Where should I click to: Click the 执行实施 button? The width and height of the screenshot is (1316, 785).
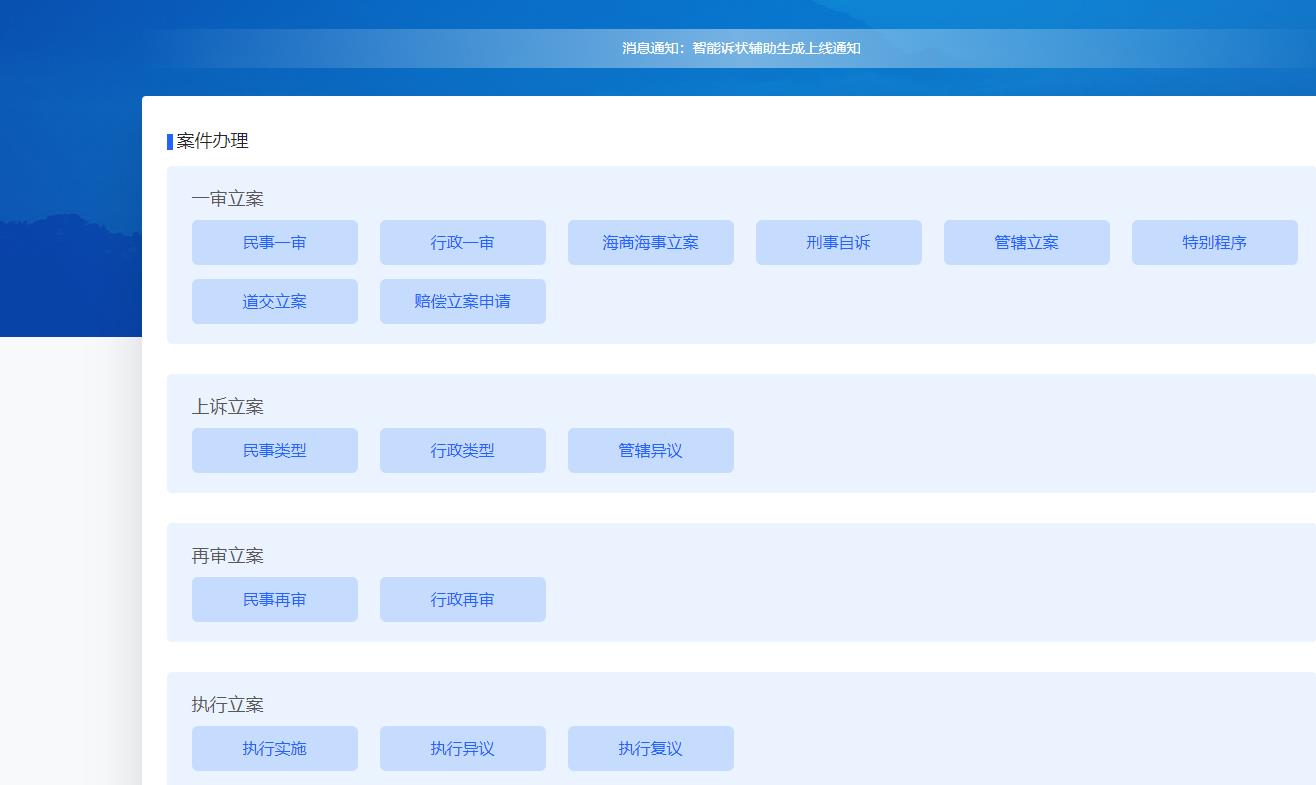[x=274, y=749]
